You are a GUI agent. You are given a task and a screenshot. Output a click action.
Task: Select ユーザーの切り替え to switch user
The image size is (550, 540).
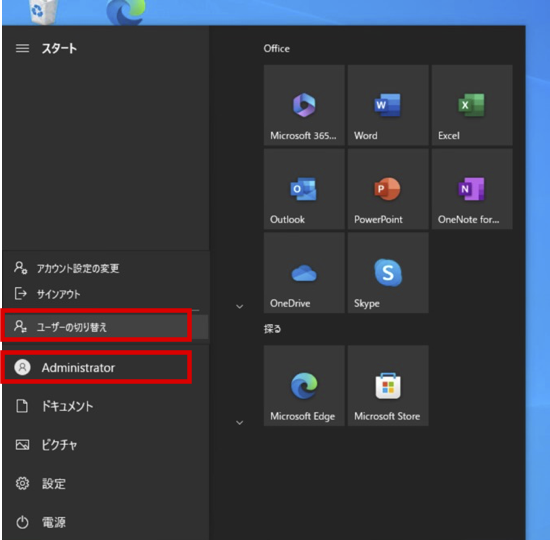(x=105, y=327)
